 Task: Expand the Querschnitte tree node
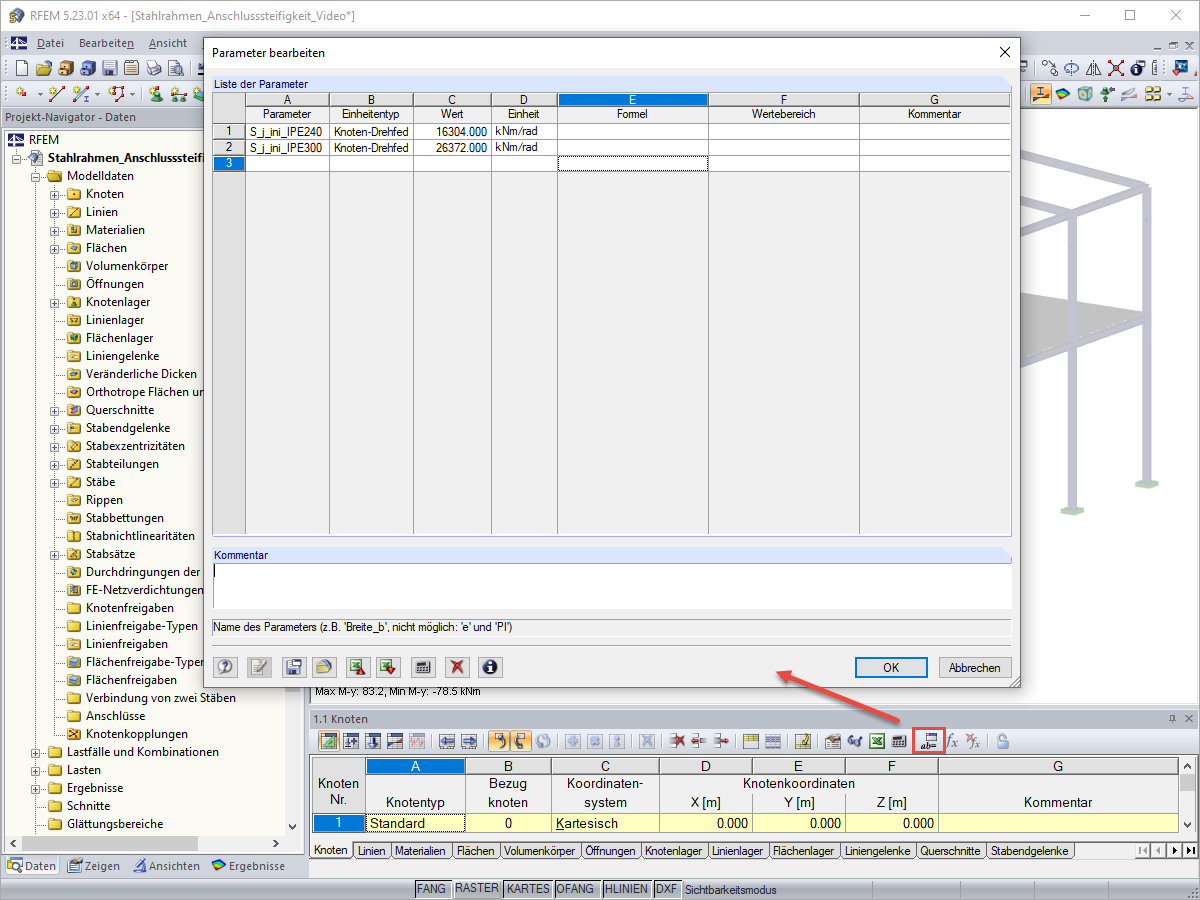(56, 410)
